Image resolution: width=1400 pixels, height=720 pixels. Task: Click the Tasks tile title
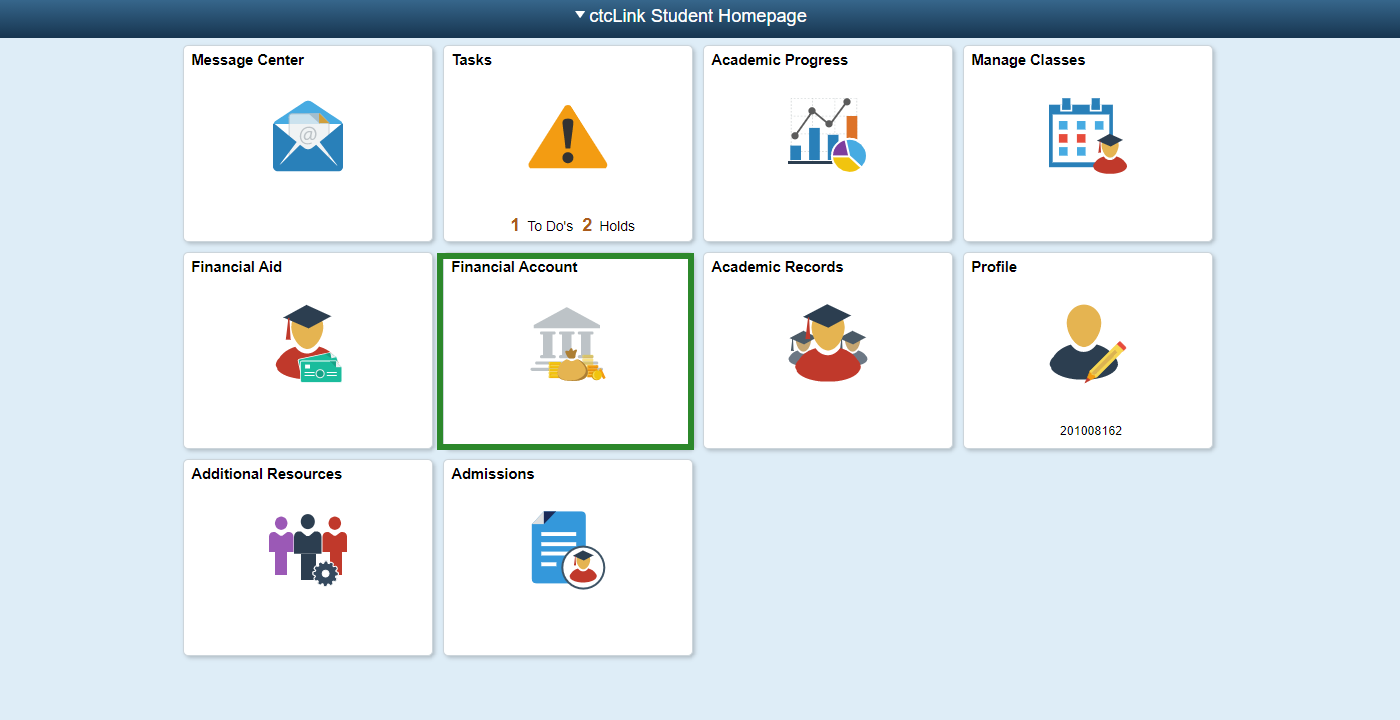click(472, 60)
